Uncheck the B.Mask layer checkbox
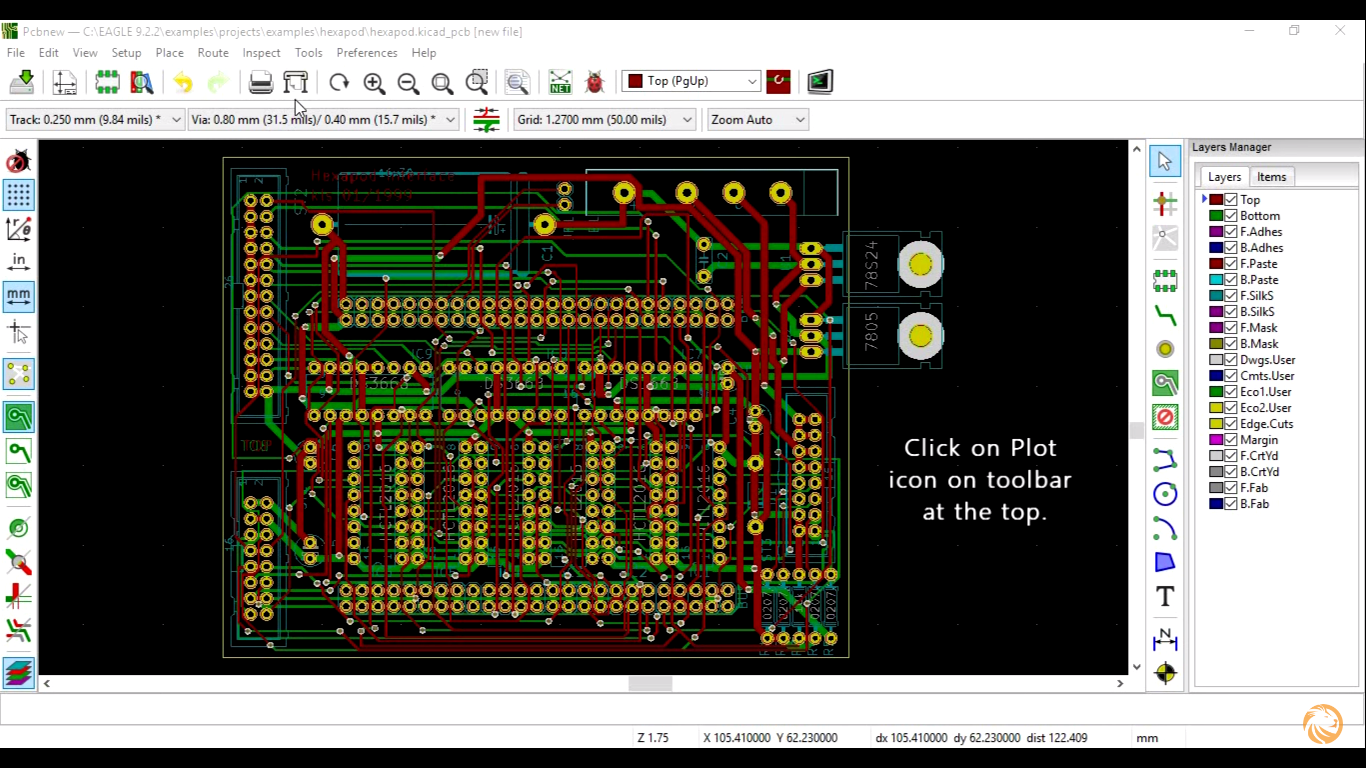The height and width of the screenshot is (768, 1366). [1231, 344]
